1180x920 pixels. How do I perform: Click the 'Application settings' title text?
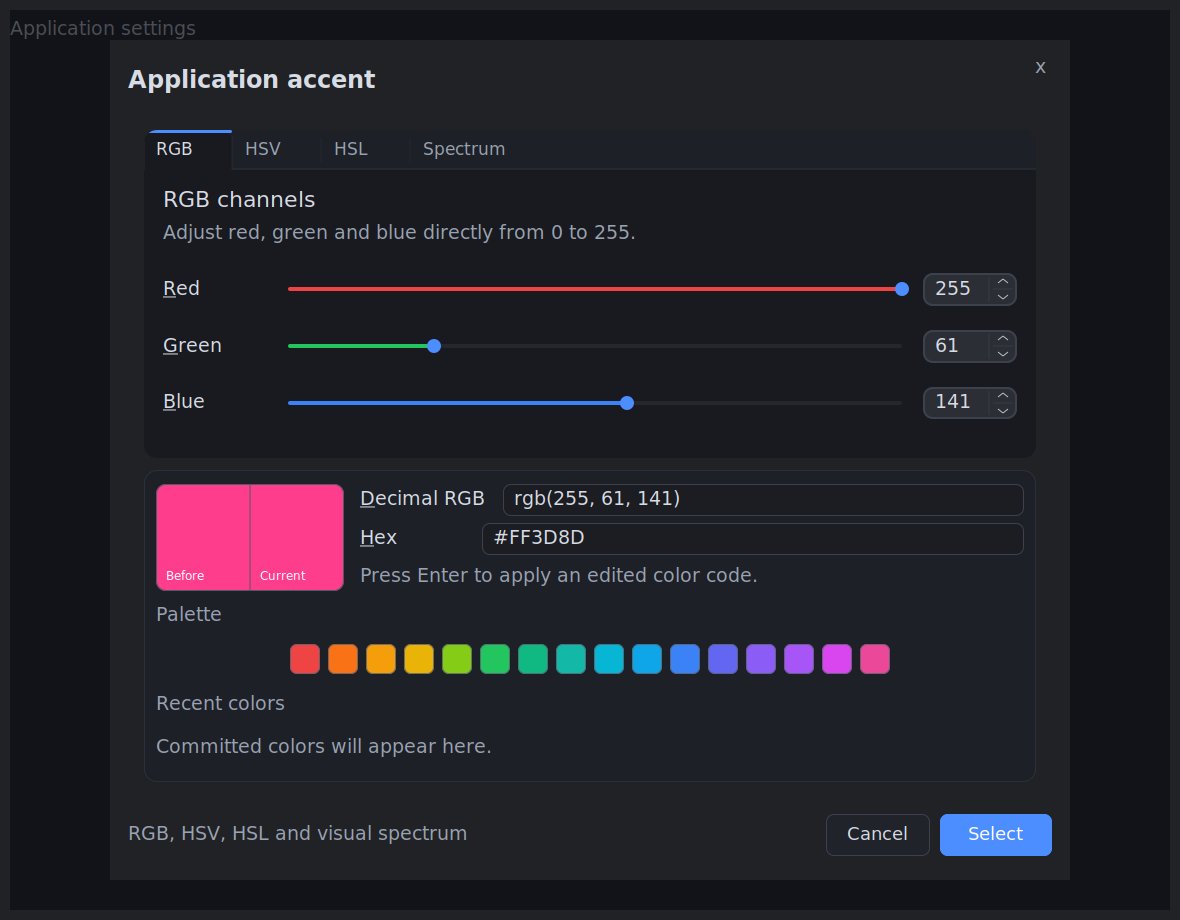pyautogui.click(x=103, y=29)
